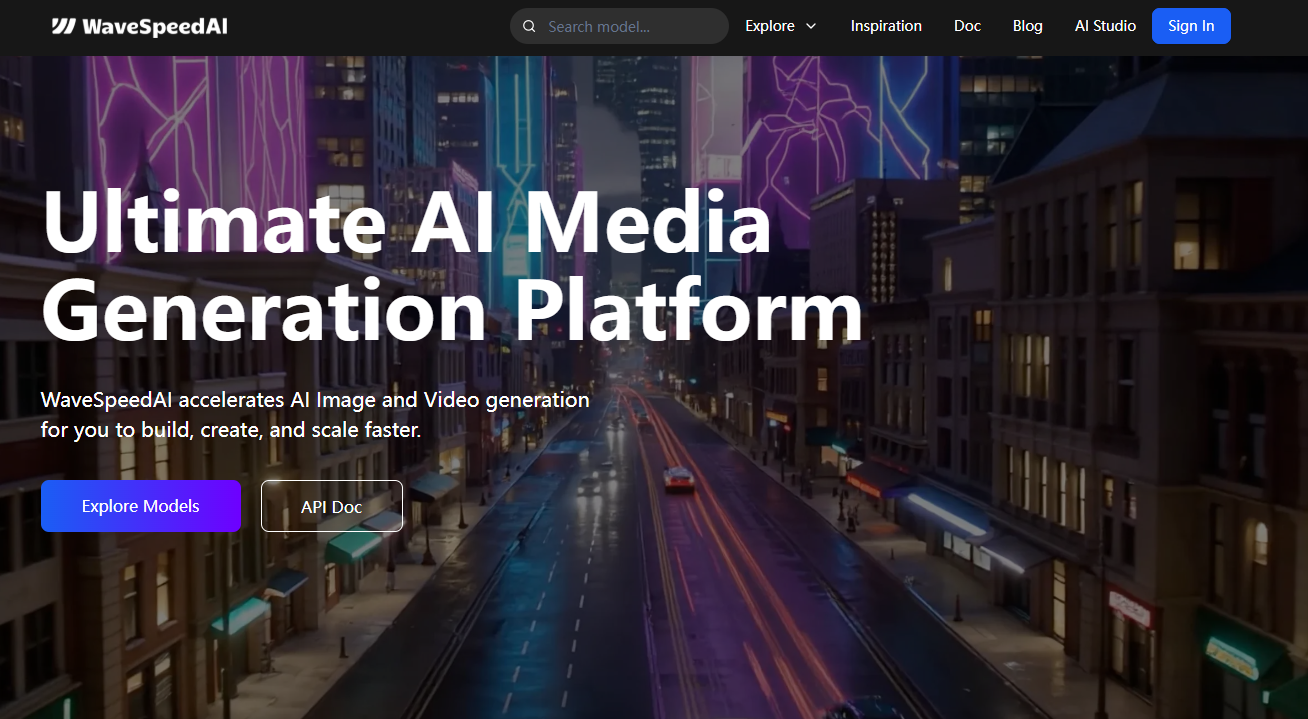Click the Explore Models button
The height and width of the screenshot is (719, 1308).
point(141,506)
